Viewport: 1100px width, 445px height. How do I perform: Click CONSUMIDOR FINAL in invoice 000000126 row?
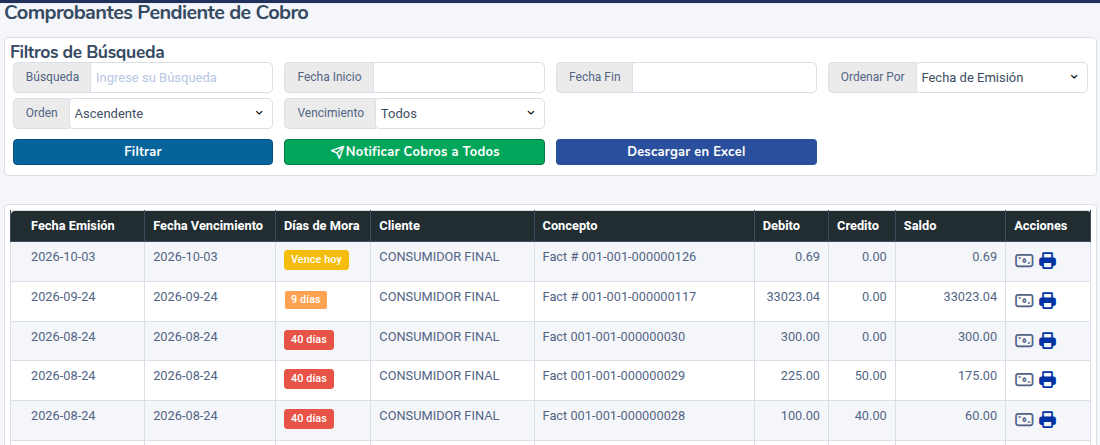tap(439, 257)
